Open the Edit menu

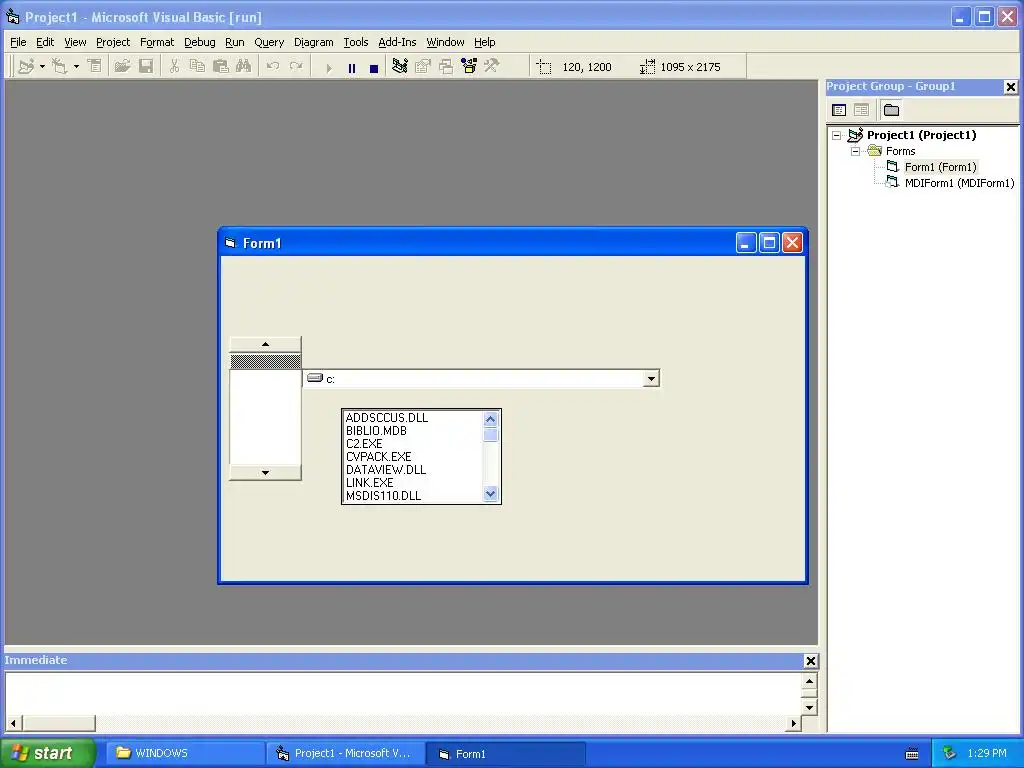(x=45, y=42)
